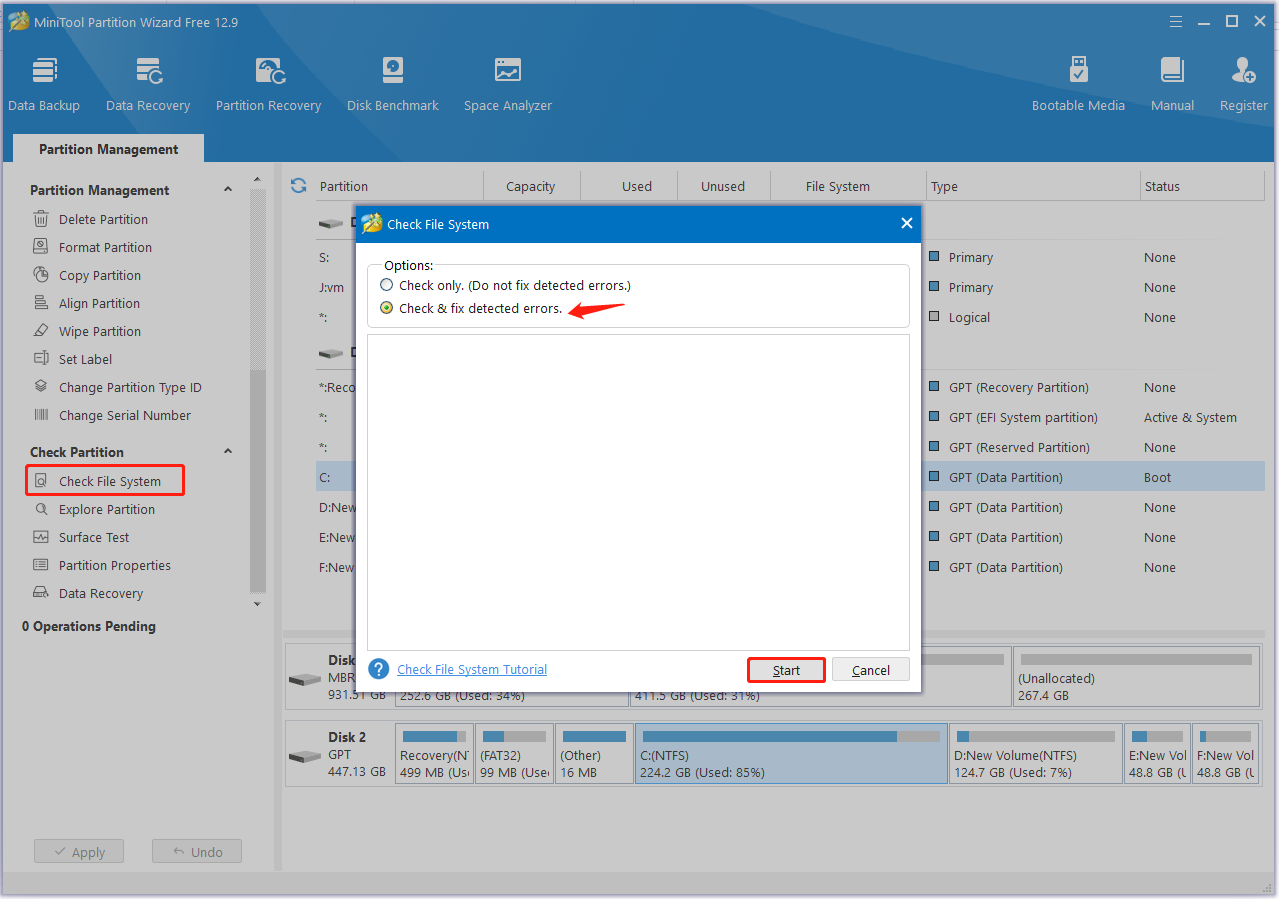1279x900 pixels.
Task: Select D:New Volume(NTFS) block in disk map
Action: click(x=1035, y=754)
